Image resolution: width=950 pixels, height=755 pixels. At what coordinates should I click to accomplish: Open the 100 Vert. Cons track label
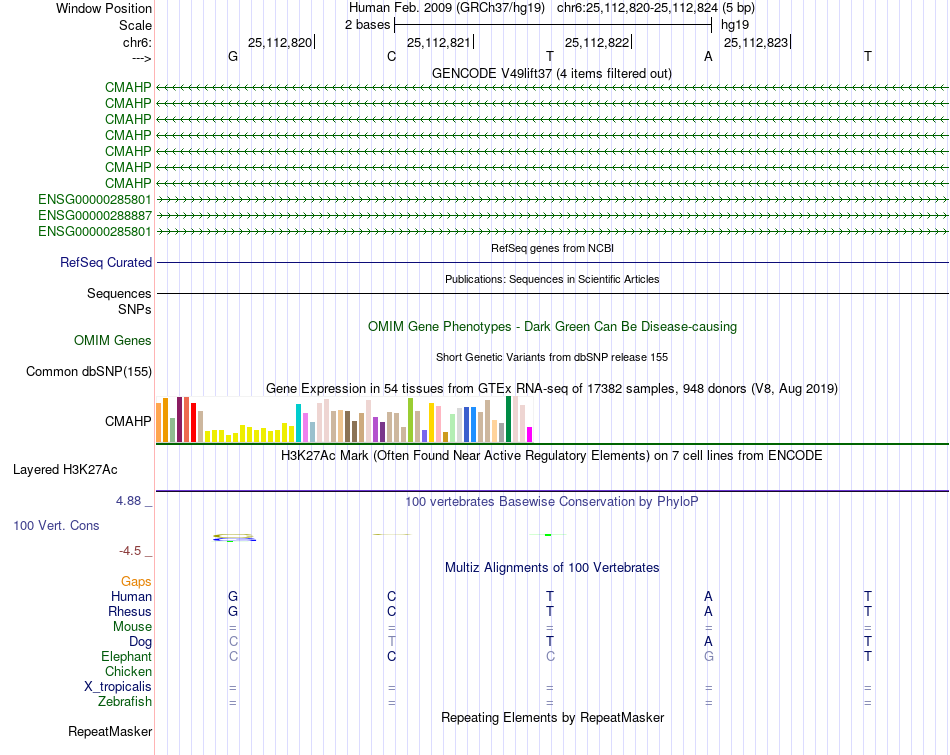point(56,525)
